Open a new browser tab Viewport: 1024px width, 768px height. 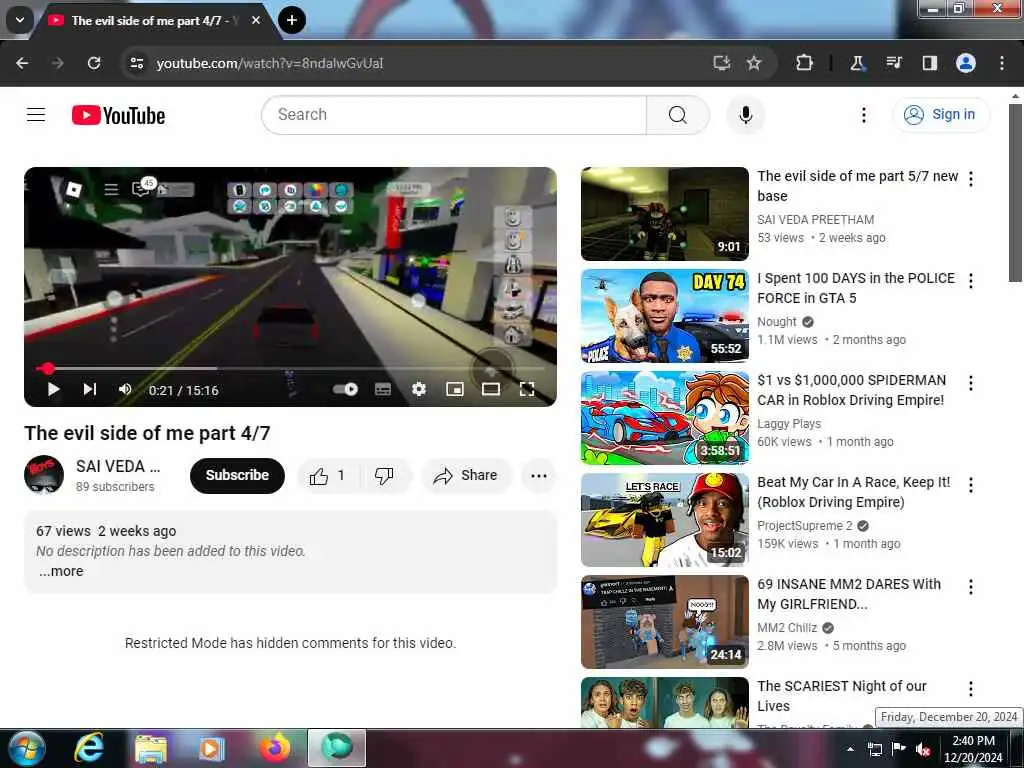pyautogui.click(x=291, y=20)
